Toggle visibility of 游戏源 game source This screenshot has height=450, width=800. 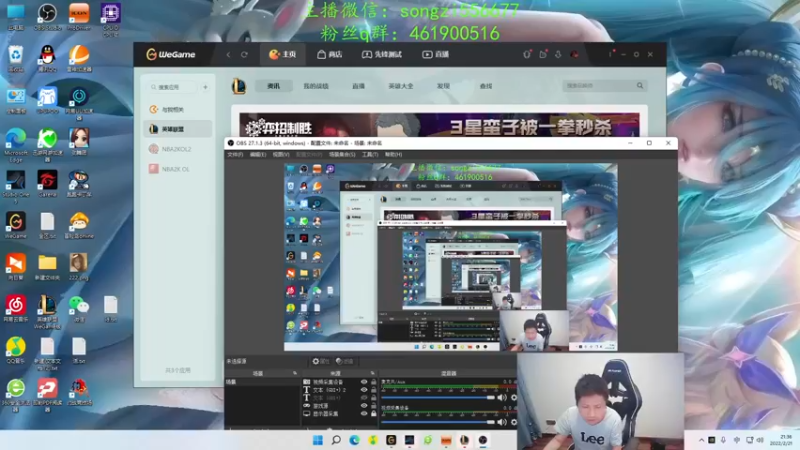(x=364, y=406)
